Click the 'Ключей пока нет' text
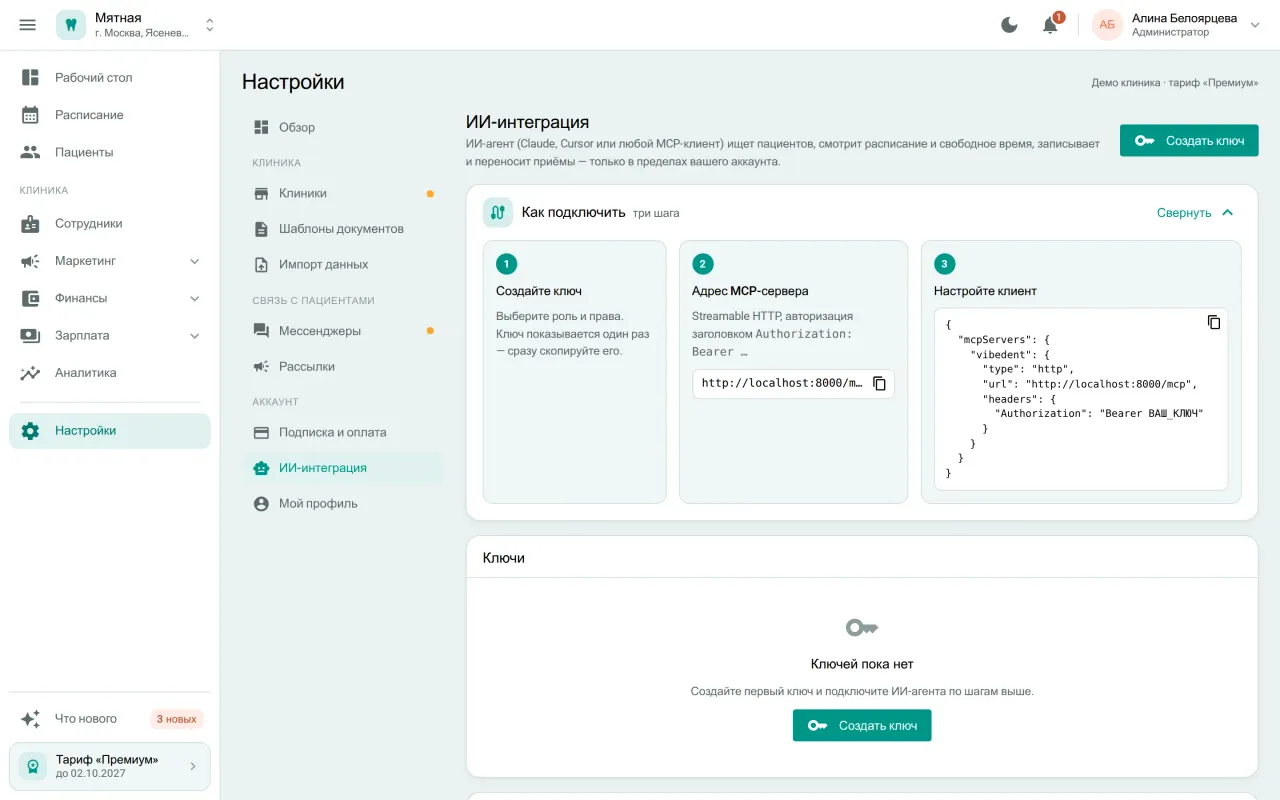The width and height of the screenshot is (1280, 800). (x=862, y=664)
